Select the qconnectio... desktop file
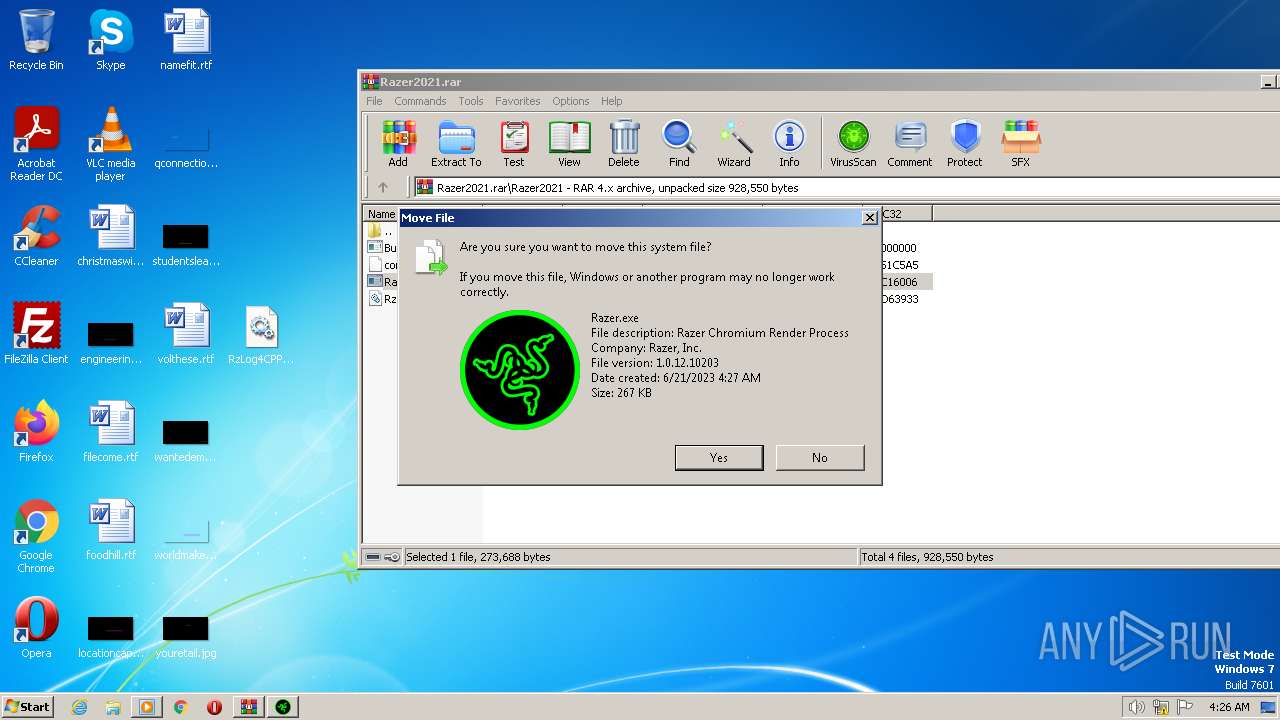Viewport: 1280px width, 720px height. 186,146
